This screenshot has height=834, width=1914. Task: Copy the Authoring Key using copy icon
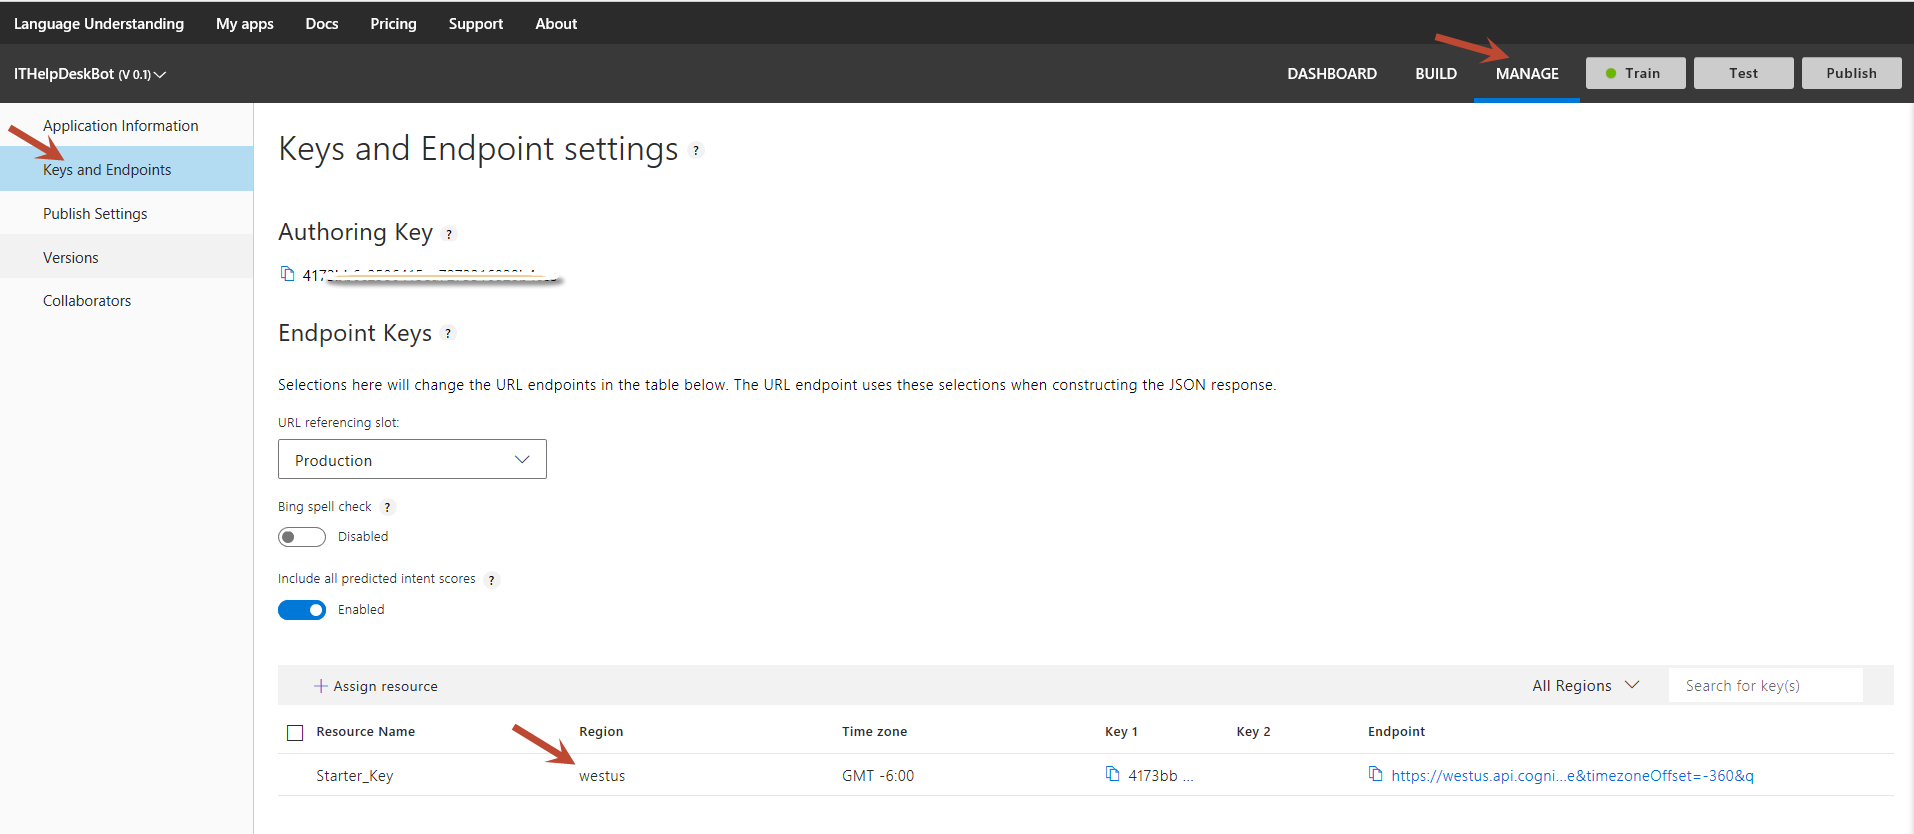pyautogui.click(x=288, y=274)
